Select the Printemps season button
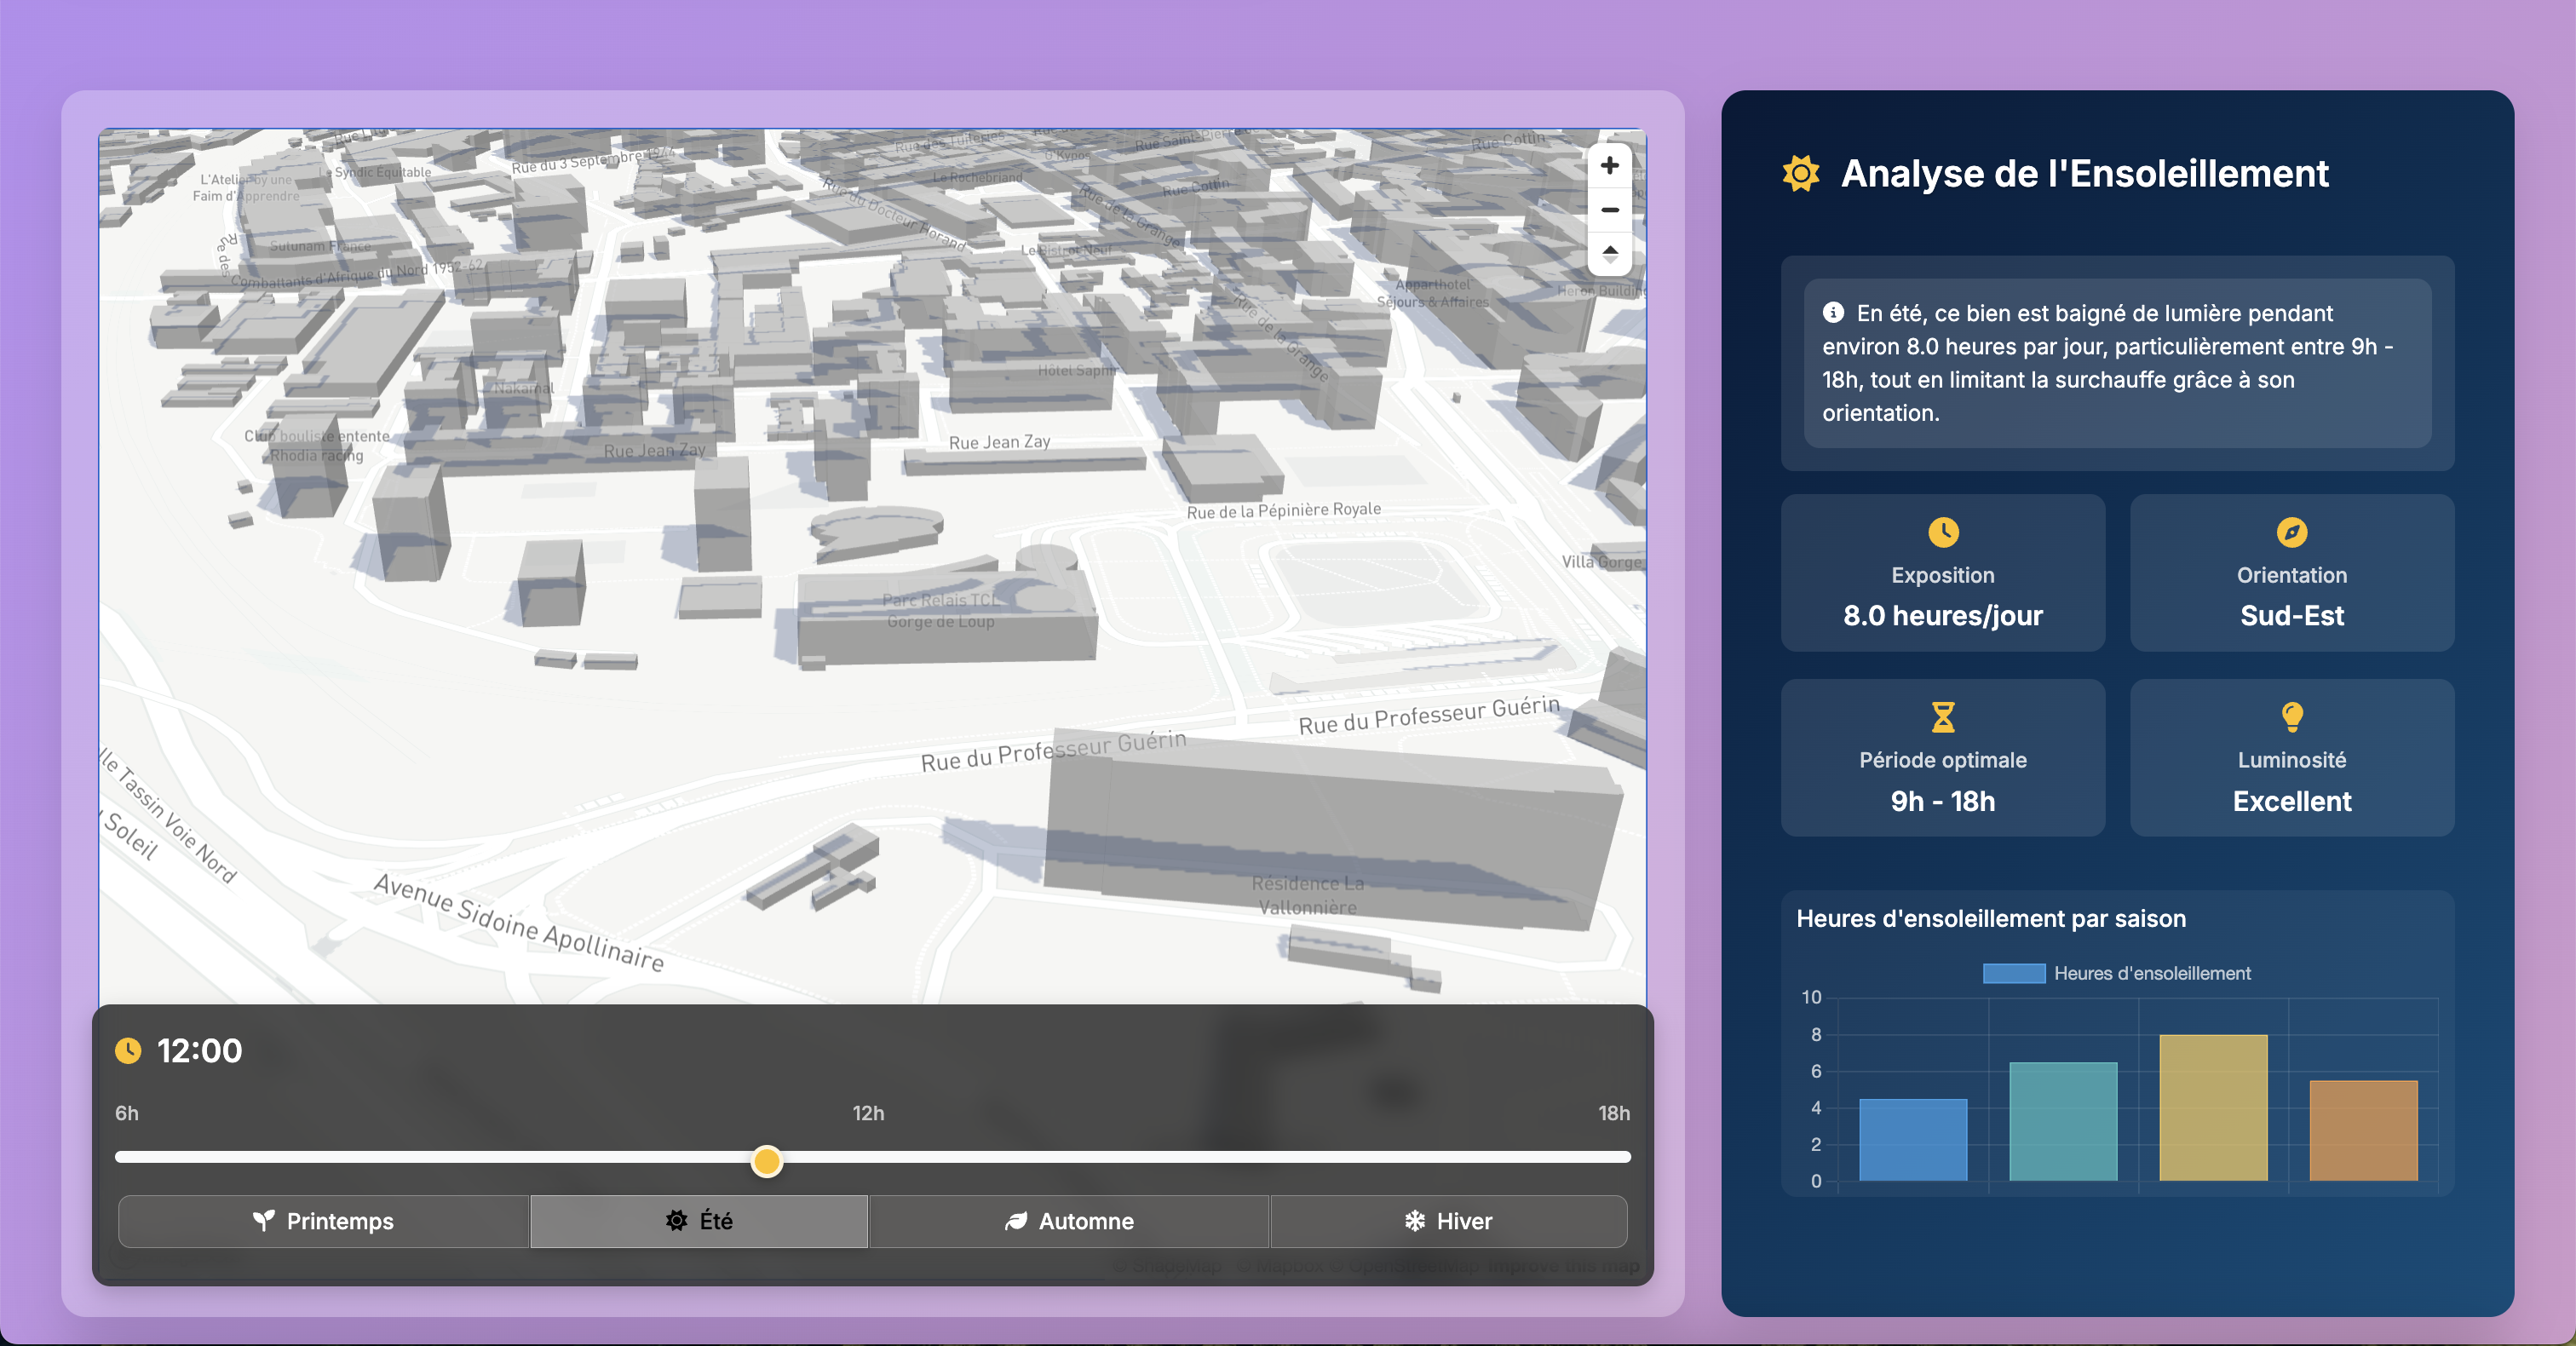 coord(323,1221)
